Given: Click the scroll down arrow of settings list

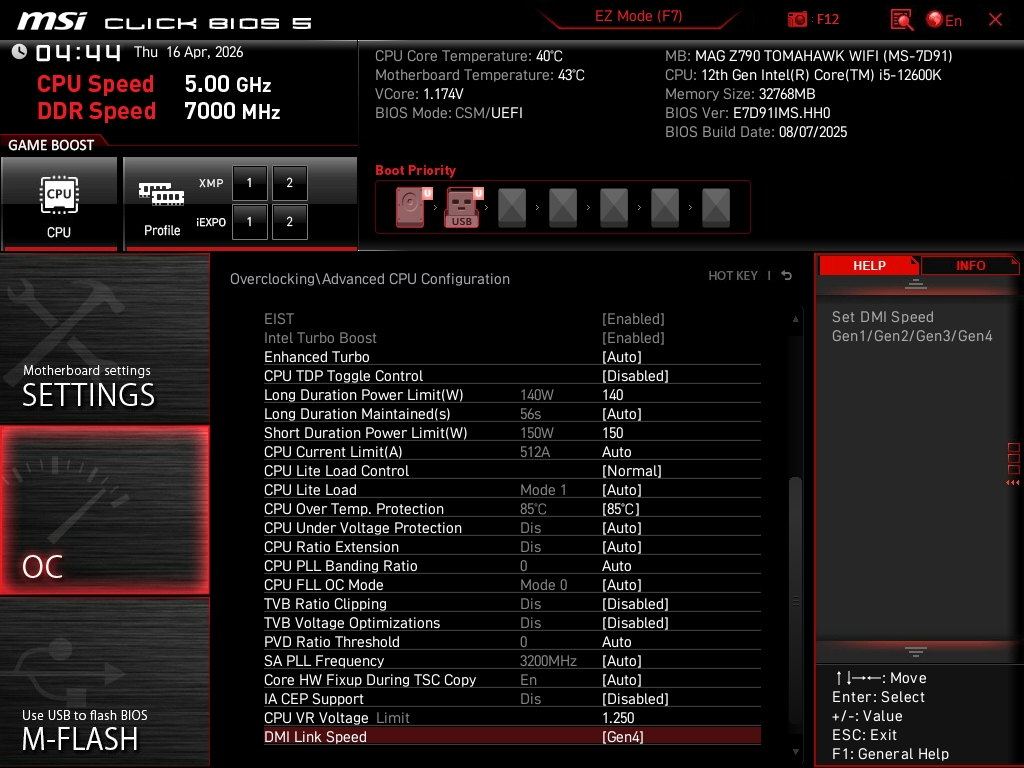Looking at the screenshot, I should [x=795, y=752].
